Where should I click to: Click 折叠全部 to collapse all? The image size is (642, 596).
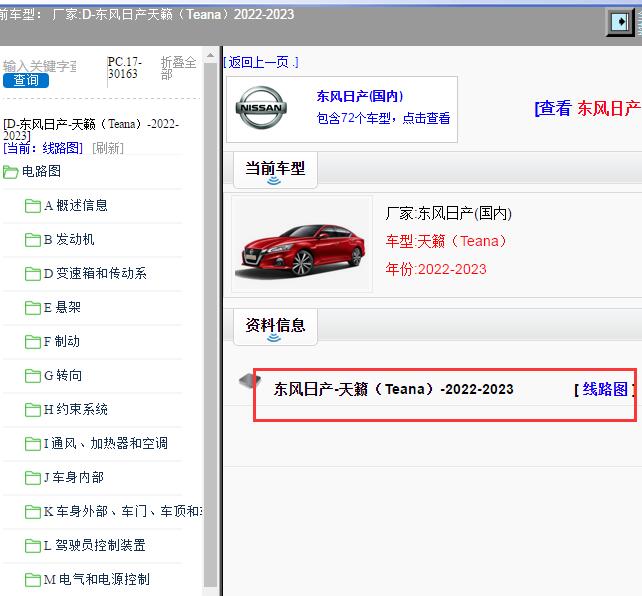click(x=178, y=68)
